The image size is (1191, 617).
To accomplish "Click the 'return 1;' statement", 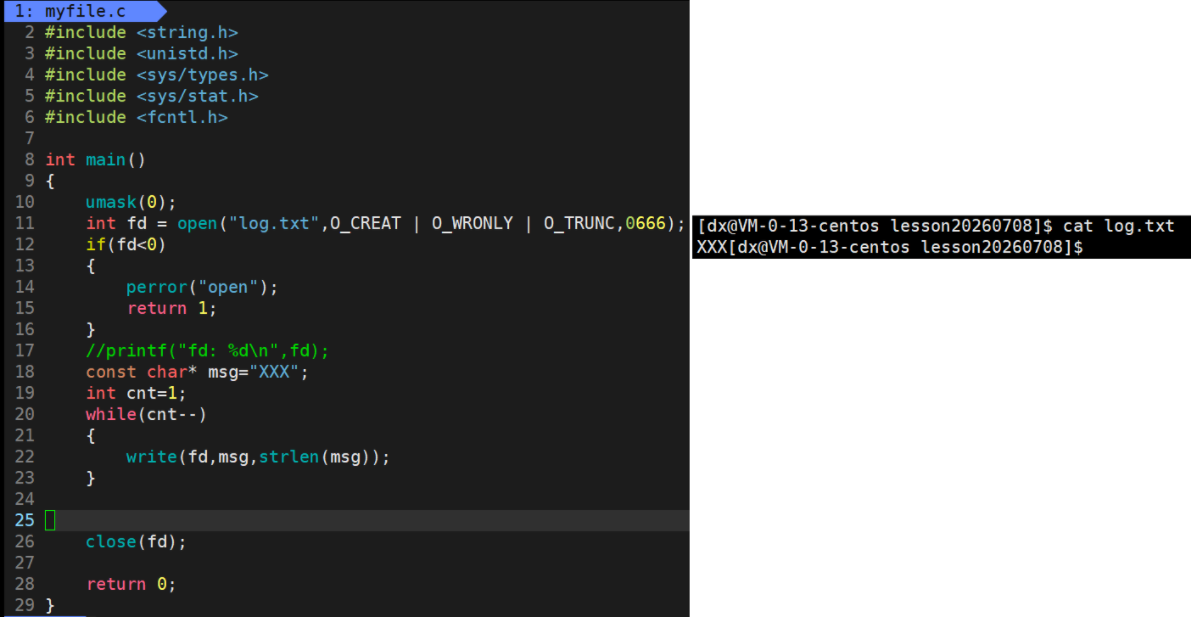I will (x=172, y=309).
